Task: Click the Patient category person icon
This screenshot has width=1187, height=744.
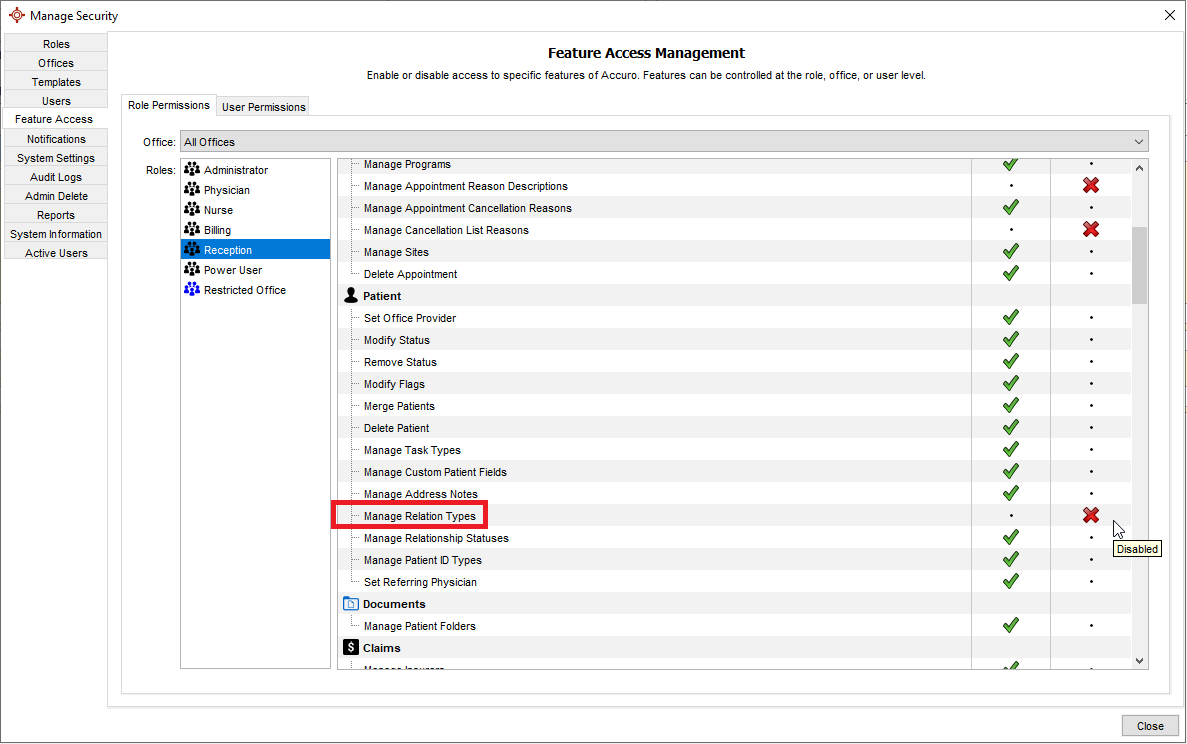Action: 351,296
